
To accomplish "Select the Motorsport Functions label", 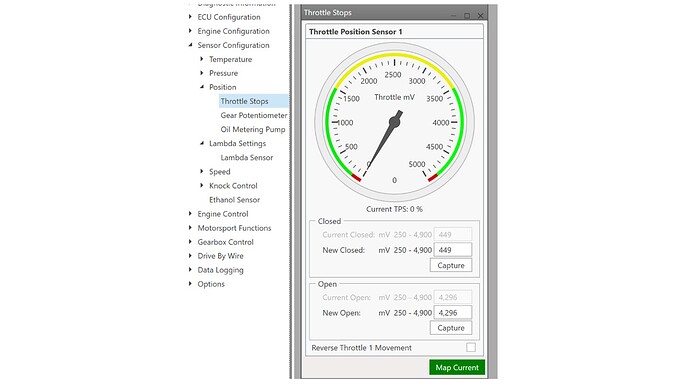I will tap(234, 228).
